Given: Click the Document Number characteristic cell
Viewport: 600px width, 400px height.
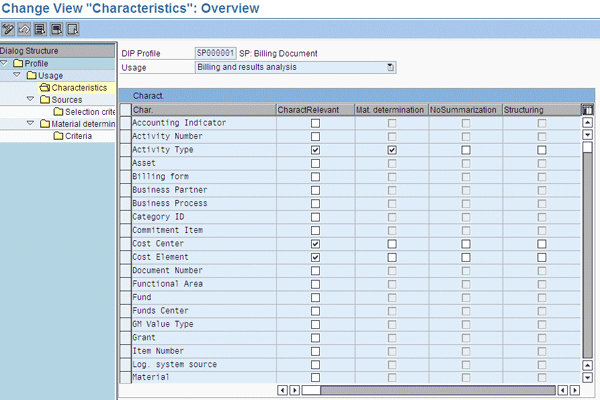Looking at the screenshot, I should pos(204,270).
